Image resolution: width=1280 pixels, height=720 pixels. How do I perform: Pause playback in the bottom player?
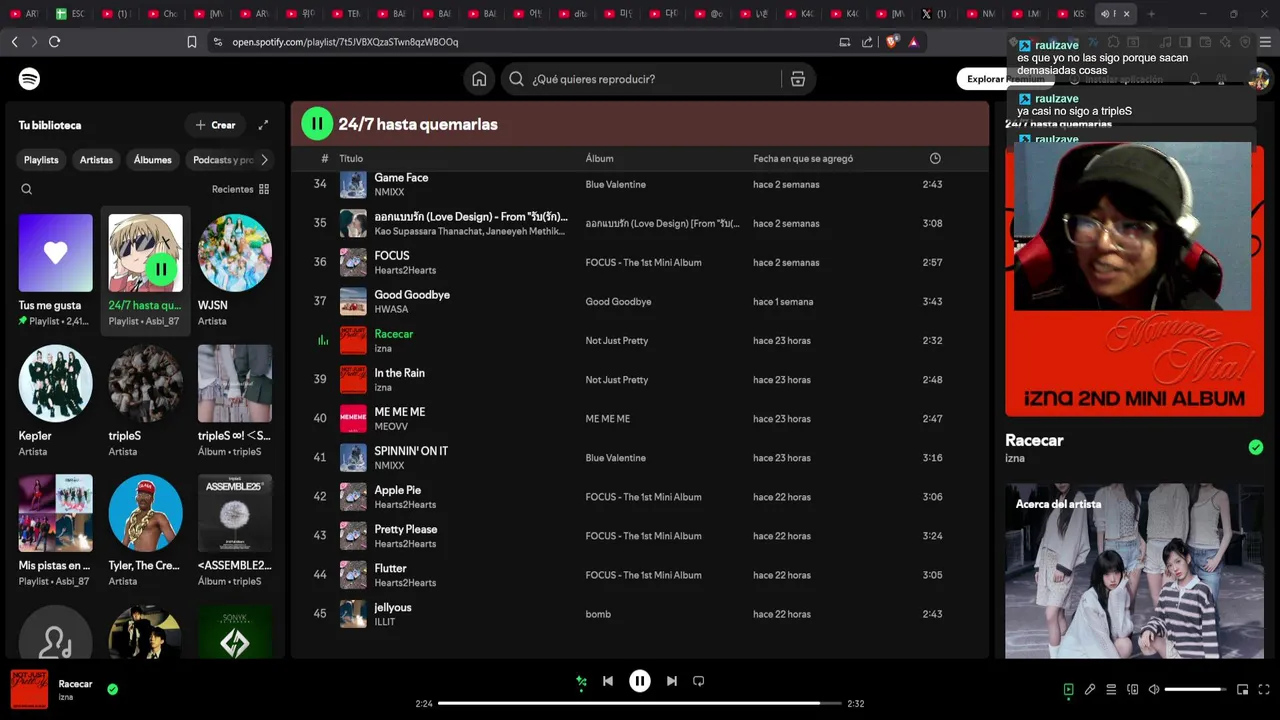pos(640,681)
